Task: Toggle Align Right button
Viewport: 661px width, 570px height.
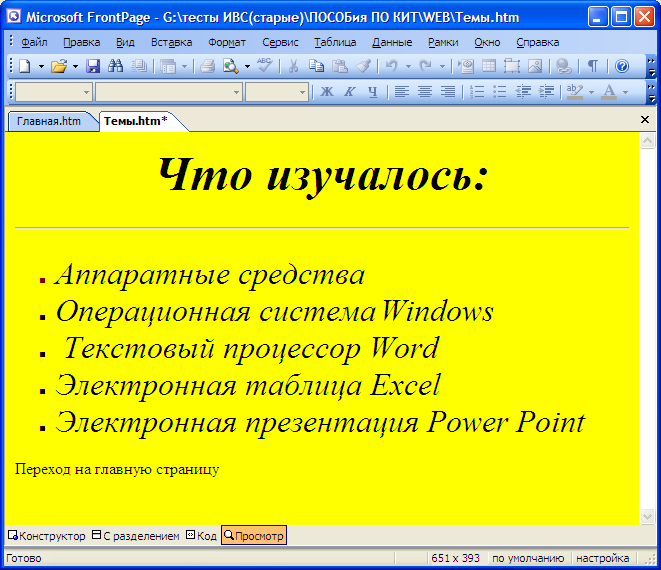Action: click(448, 91)
